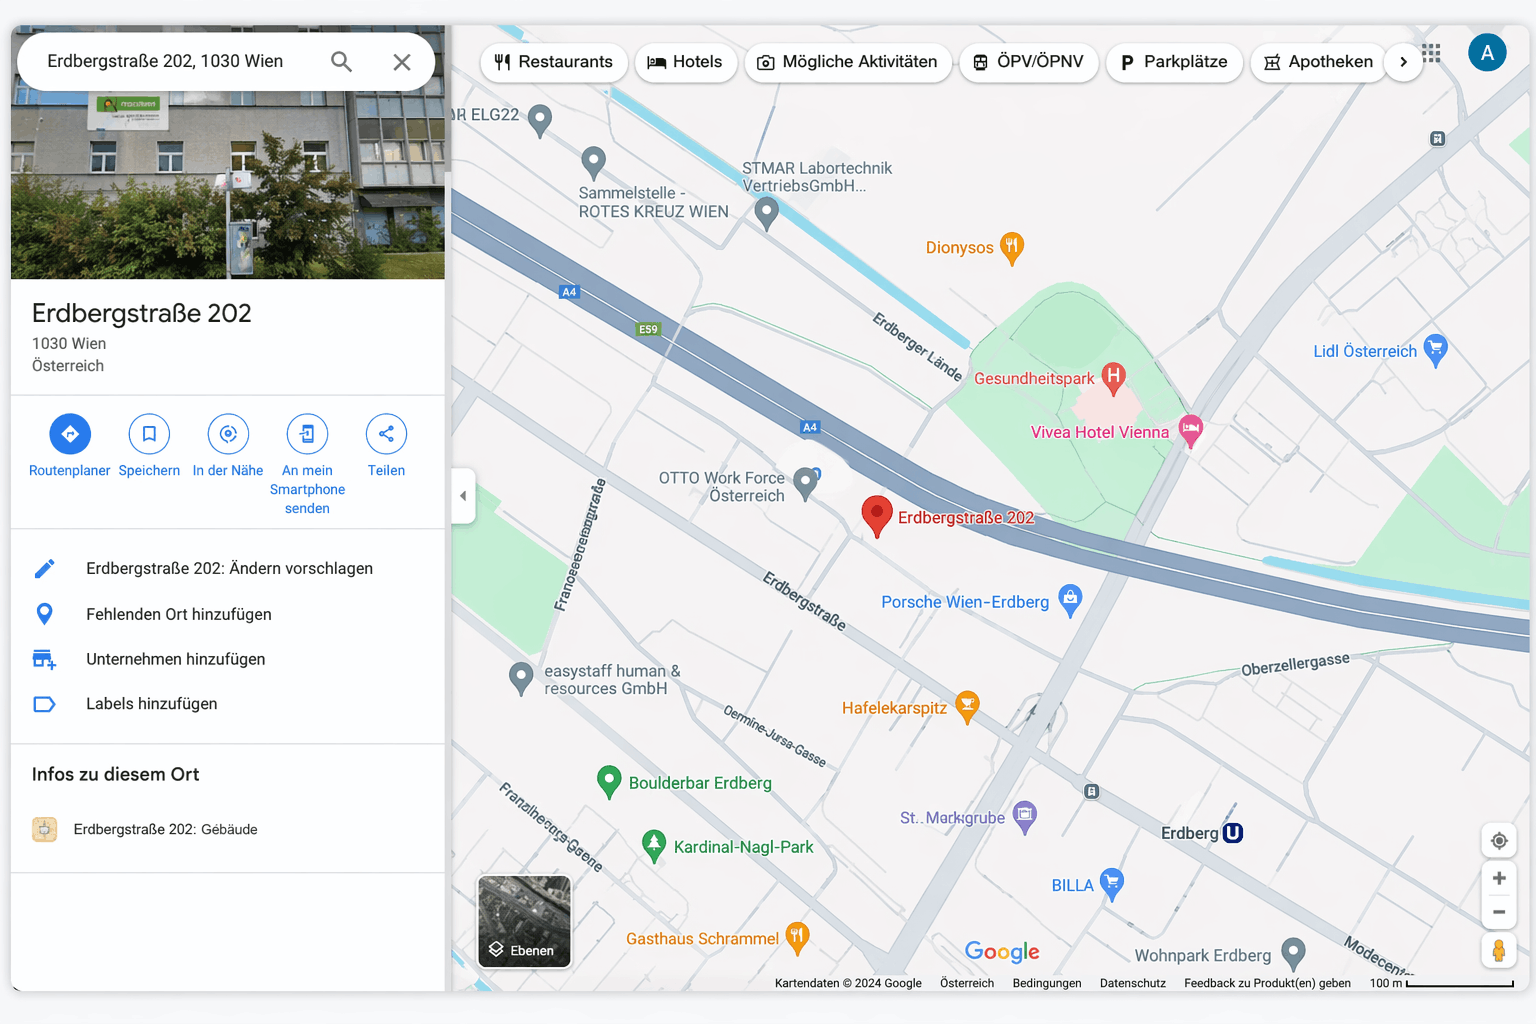Select the ÖPV/ÖPNV transit chip
Image resolution: width=1536 pixels, height=1024 pixels.
(x=1029, y=62)
